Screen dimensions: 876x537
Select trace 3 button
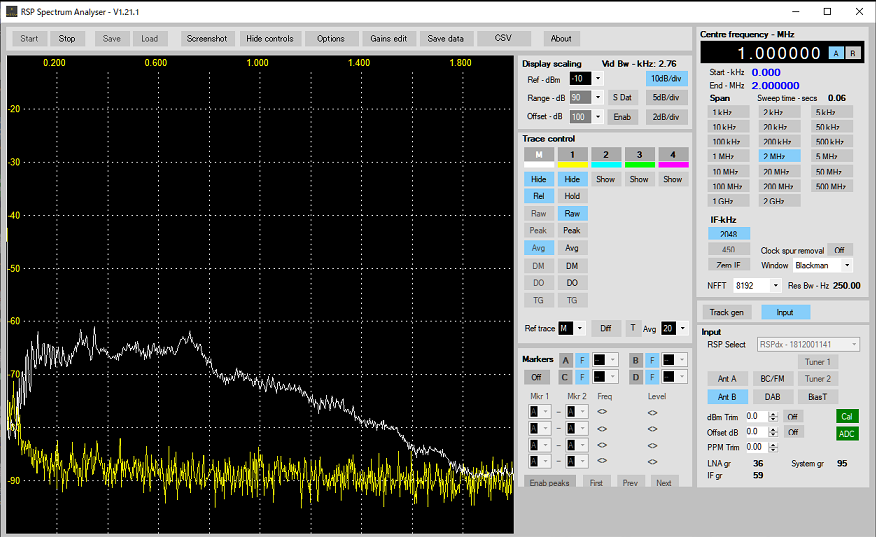click(639, 155)
